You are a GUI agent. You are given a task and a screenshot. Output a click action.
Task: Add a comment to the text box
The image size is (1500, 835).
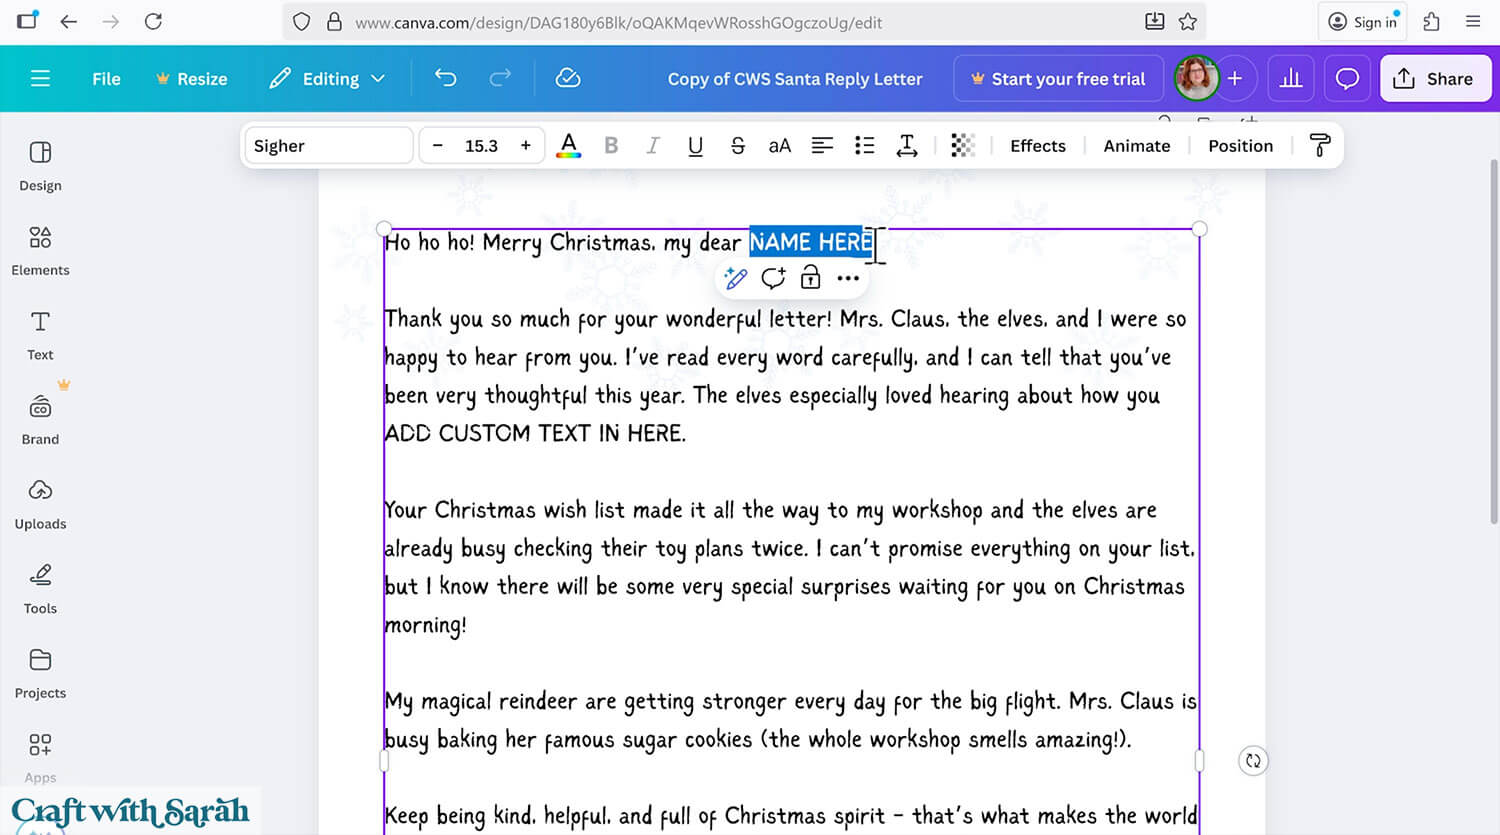coord(773,278)
